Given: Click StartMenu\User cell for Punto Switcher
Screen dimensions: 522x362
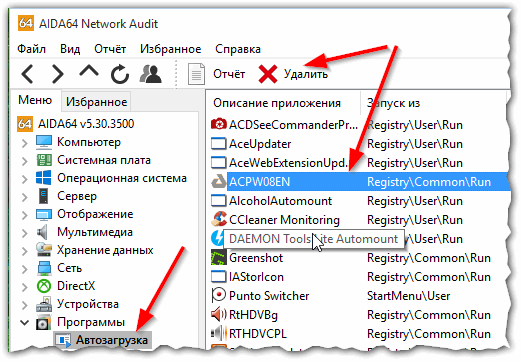Looking at the screenshot, I should [x=408, y=296].
